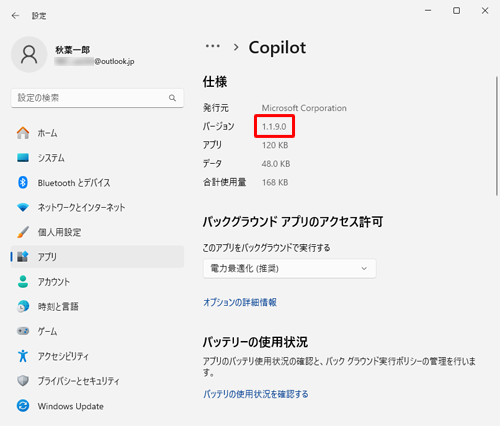Open 時刻と言語 settings
Image resolution: width=500 pixels, height=426 pixels.
tap(97, 306)
